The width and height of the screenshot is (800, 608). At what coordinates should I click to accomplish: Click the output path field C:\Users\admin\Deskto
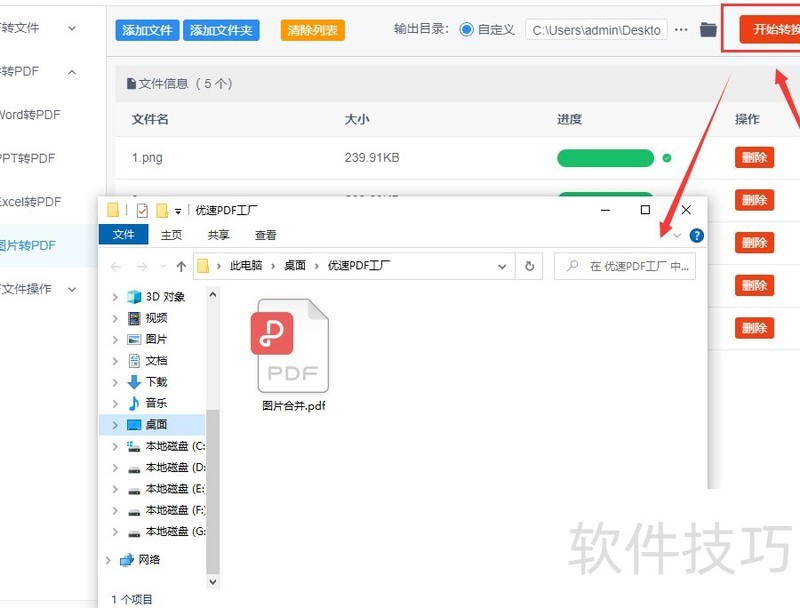point(596,30)
